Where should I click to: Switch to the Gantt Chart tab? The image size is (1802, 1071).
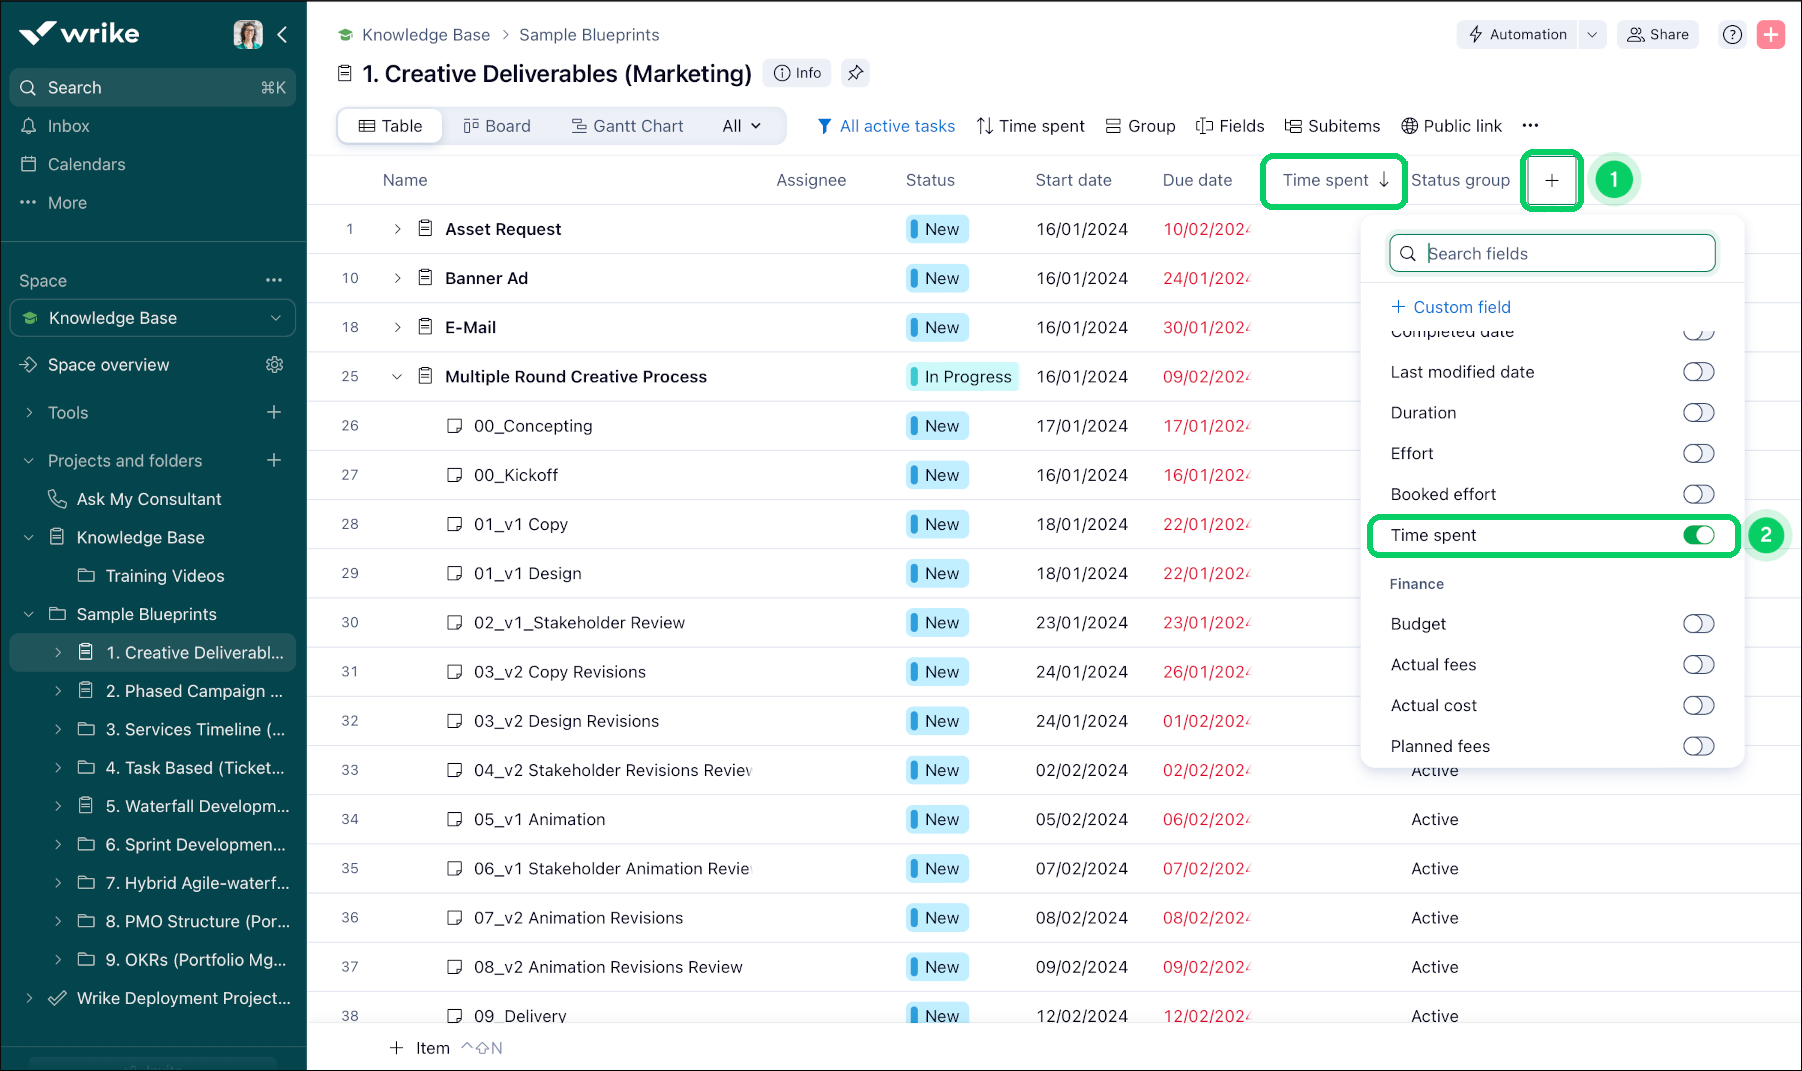[627, 126]
